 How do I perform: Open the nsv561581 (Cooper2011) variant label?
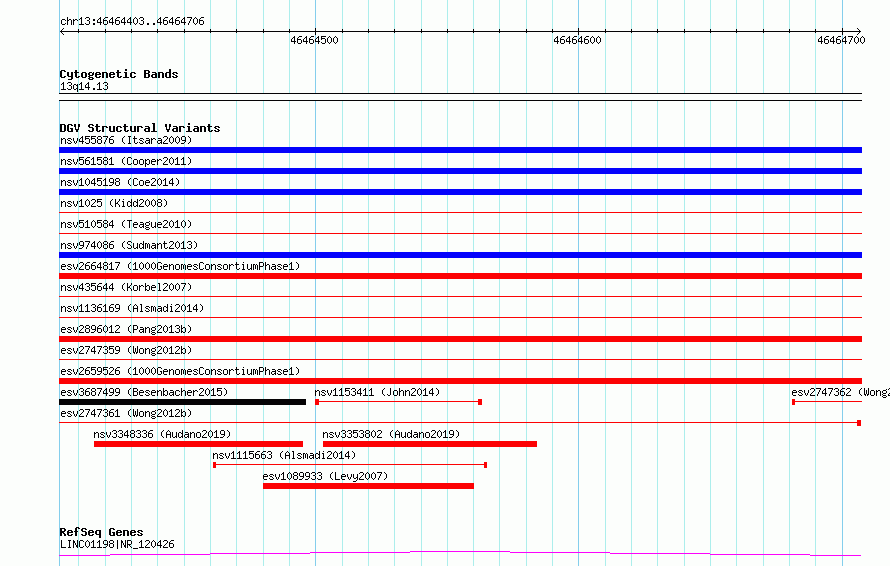126,161
